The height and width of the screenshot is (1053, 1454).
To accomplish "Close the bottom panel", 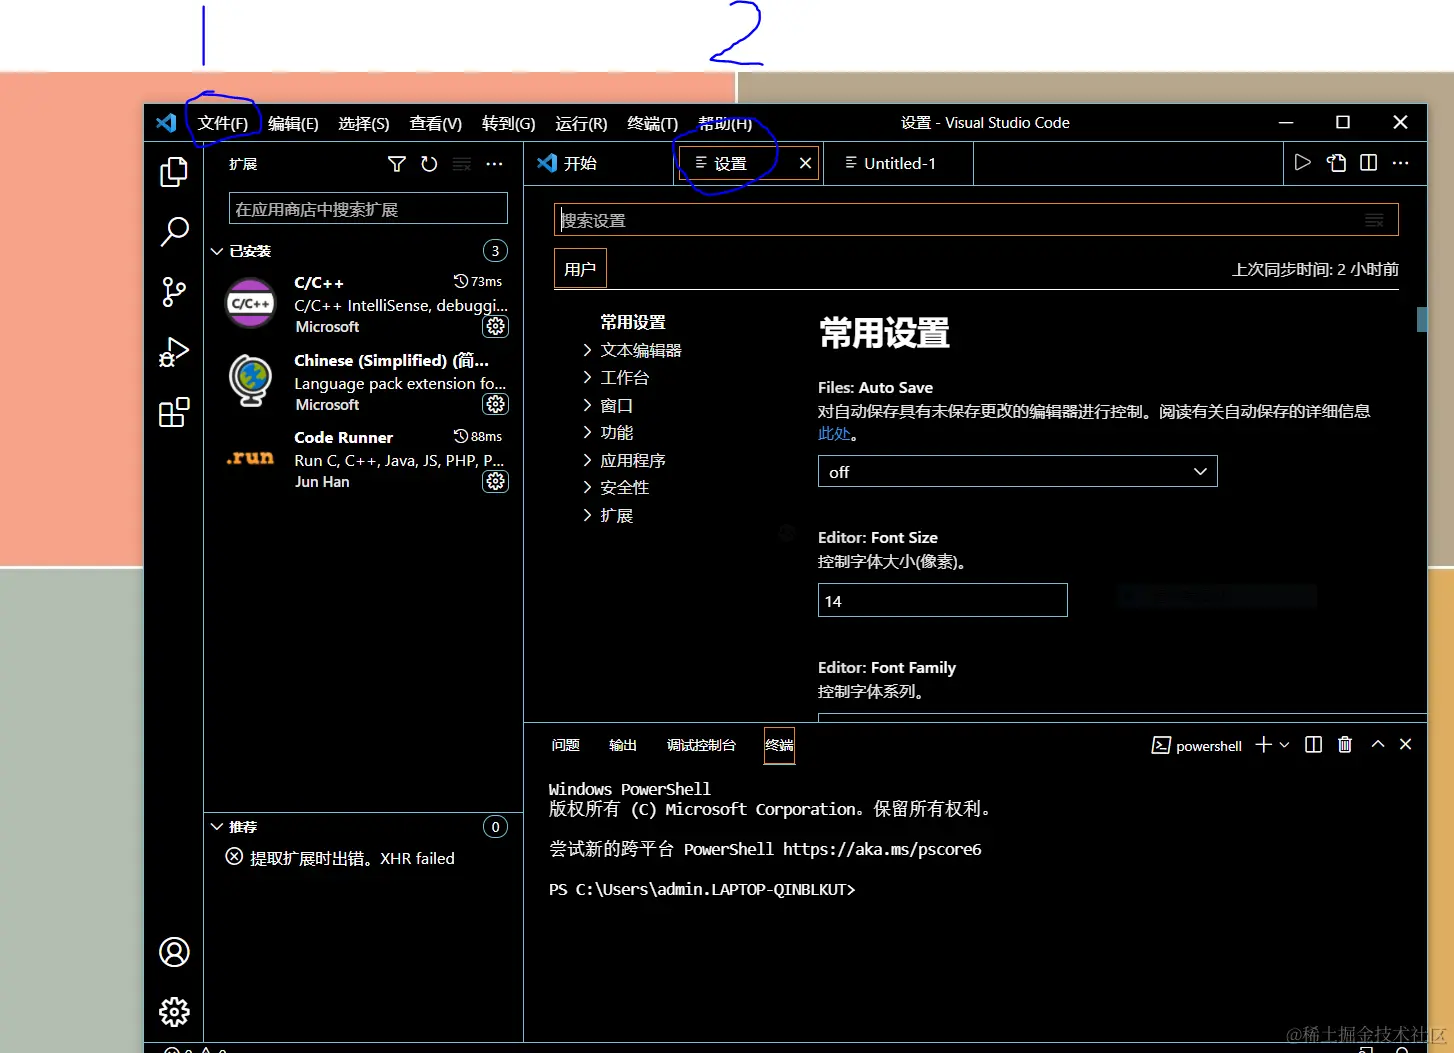I will pos(1406,745).
